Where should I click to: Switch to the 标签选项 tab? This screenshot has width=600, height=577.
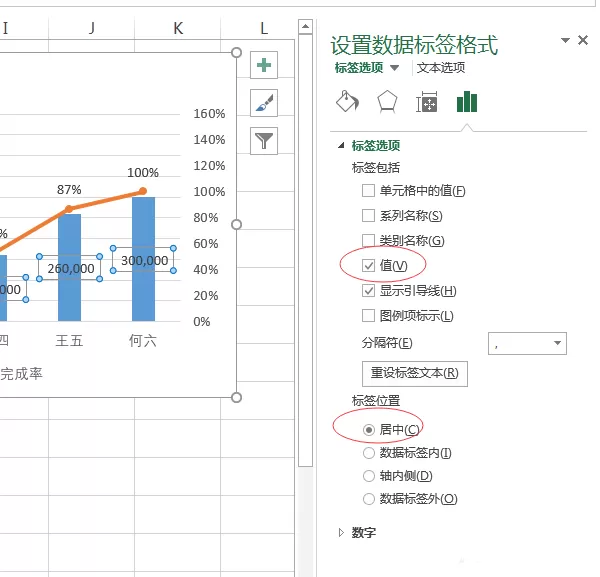click(x=359, y=68)
